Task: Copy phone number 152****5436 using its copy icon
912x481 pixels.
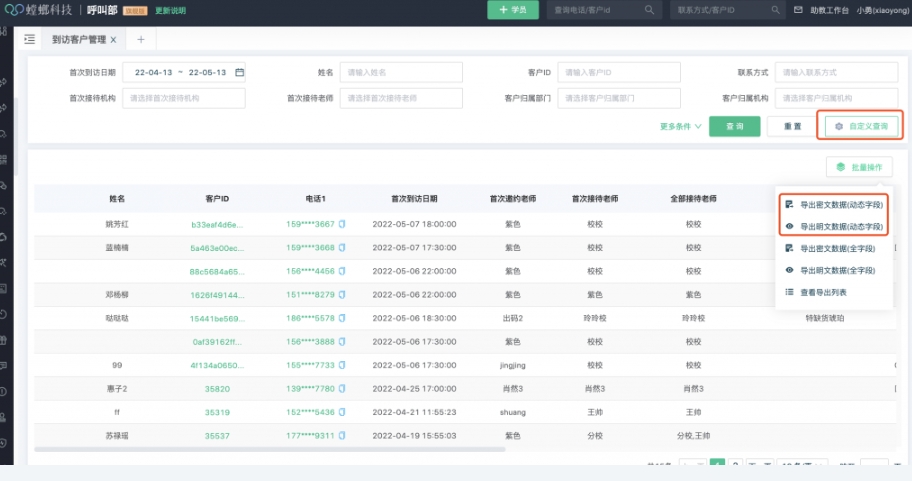Action: [x=342, y=412]
